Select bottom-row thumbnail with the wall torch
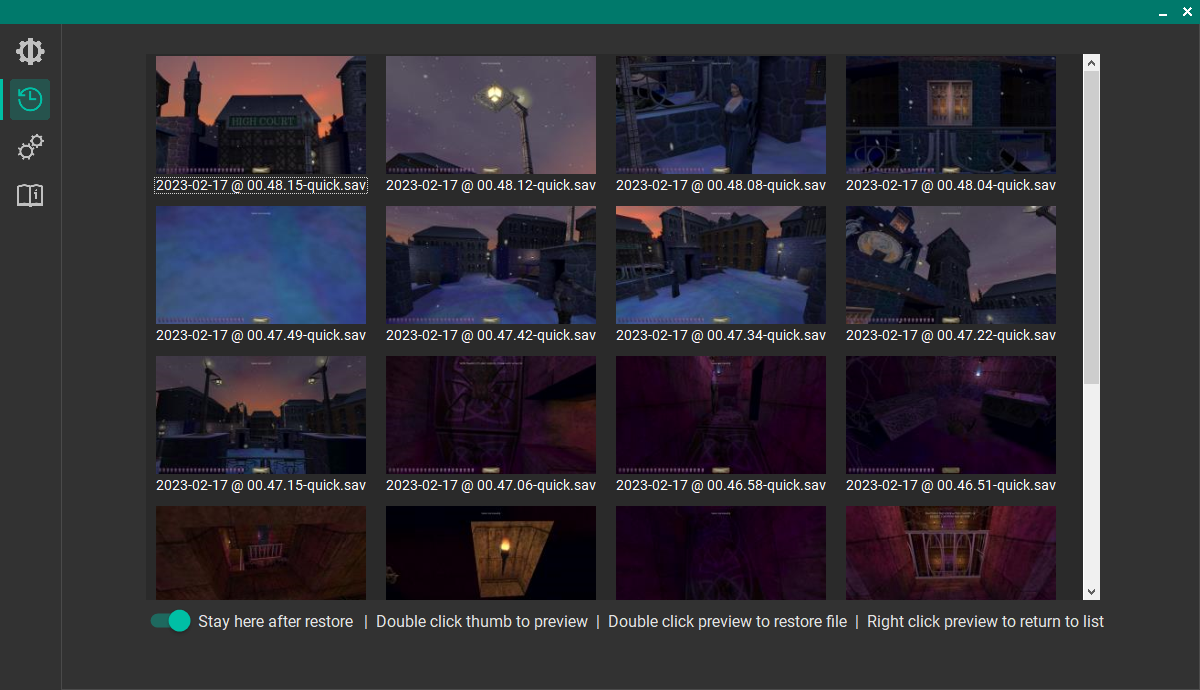The height and width of the screenshot is (690, 1200). click(x=491, y=553)
